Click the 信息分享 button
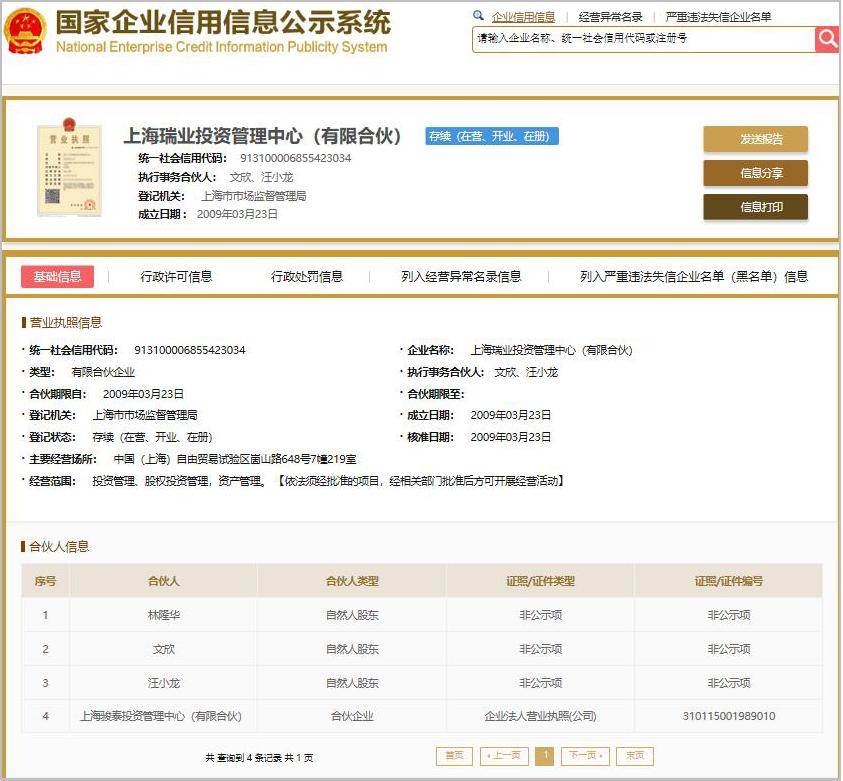 (x=757, y=173)
